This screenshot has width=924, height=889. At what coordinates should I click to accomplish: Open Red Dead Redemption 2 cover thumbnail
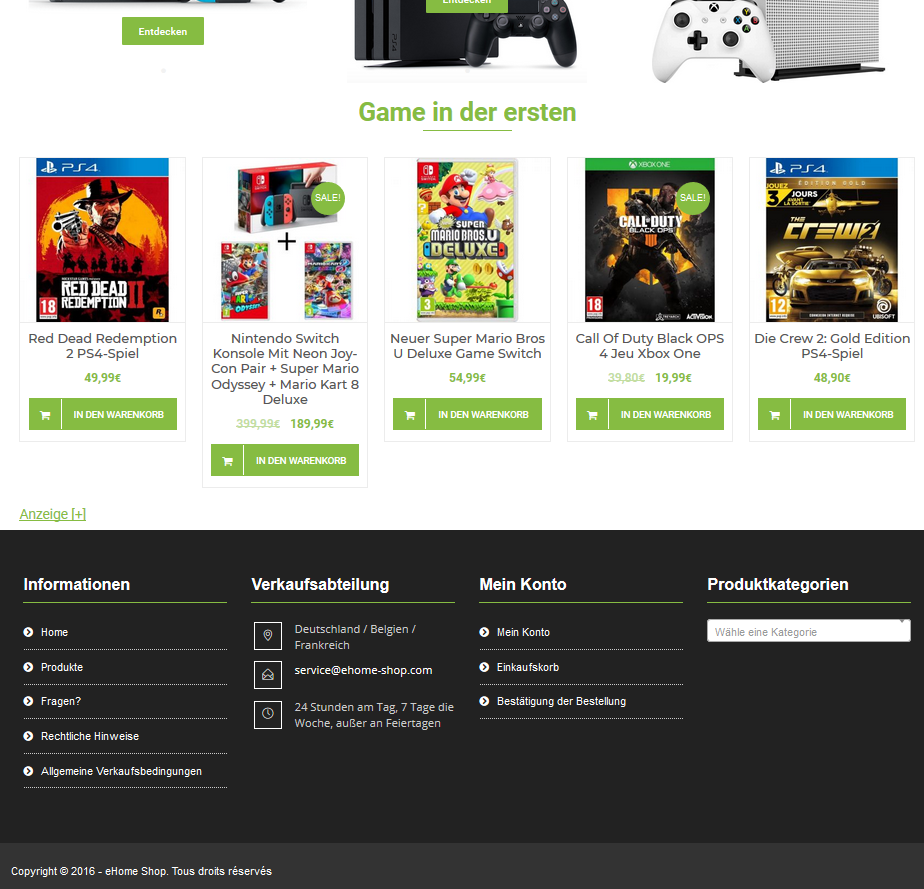point(103,240)
